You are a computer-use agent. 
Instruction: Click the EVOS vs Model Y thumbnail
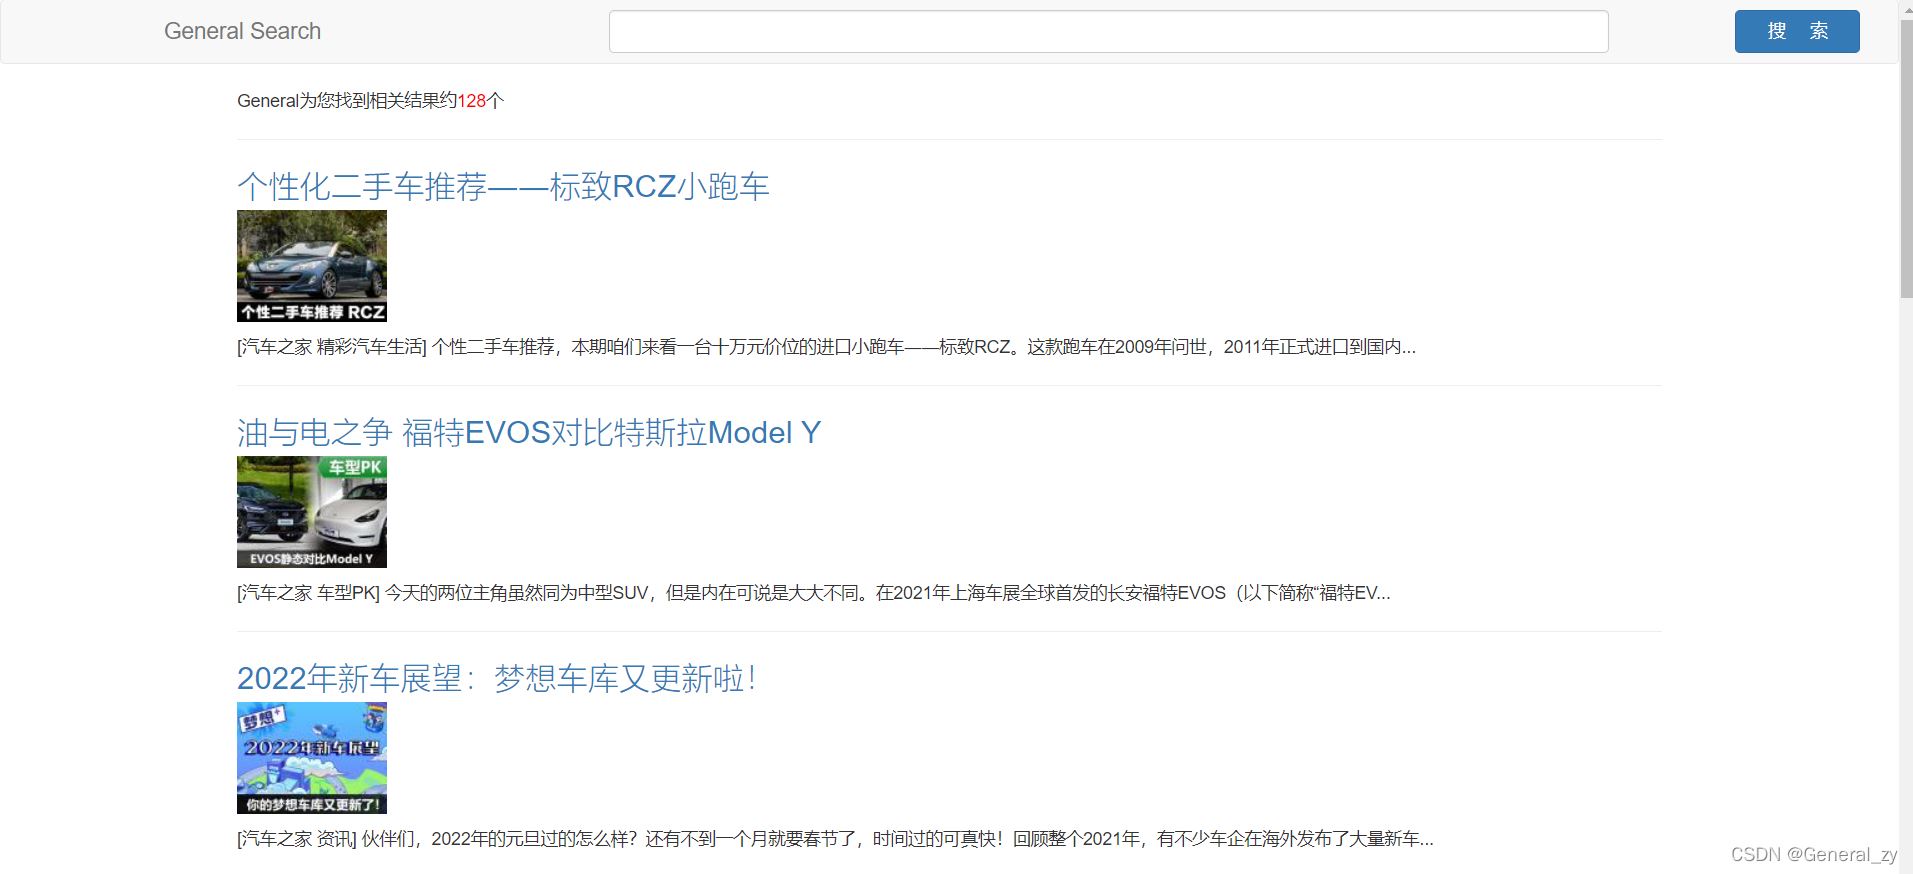[x=312, y=512]
